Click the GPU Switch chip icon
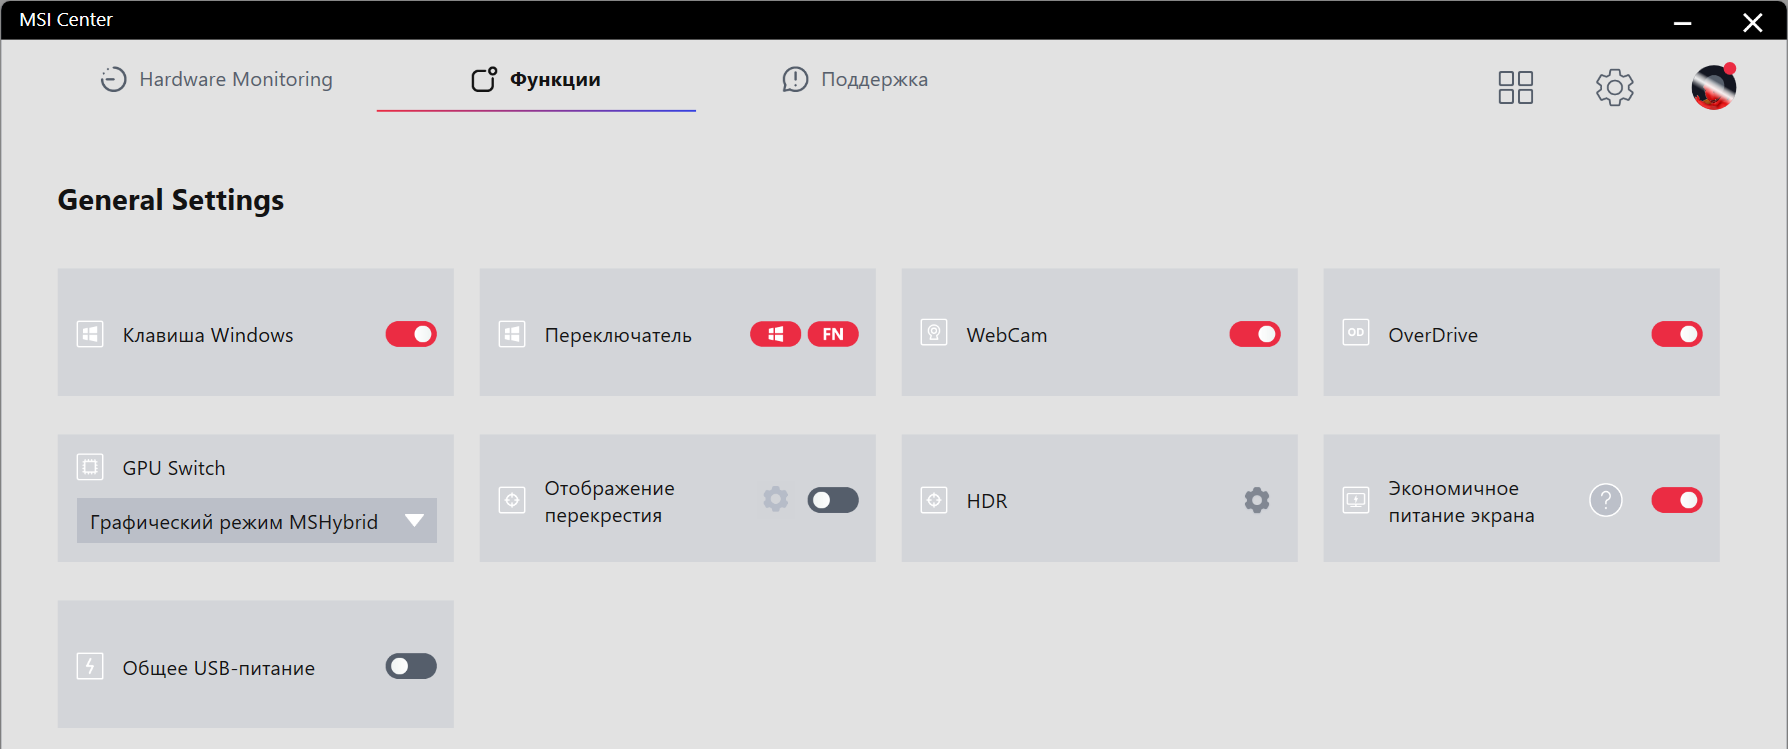The height and width of the screenshot is (749, 1788). coord(90,467)
